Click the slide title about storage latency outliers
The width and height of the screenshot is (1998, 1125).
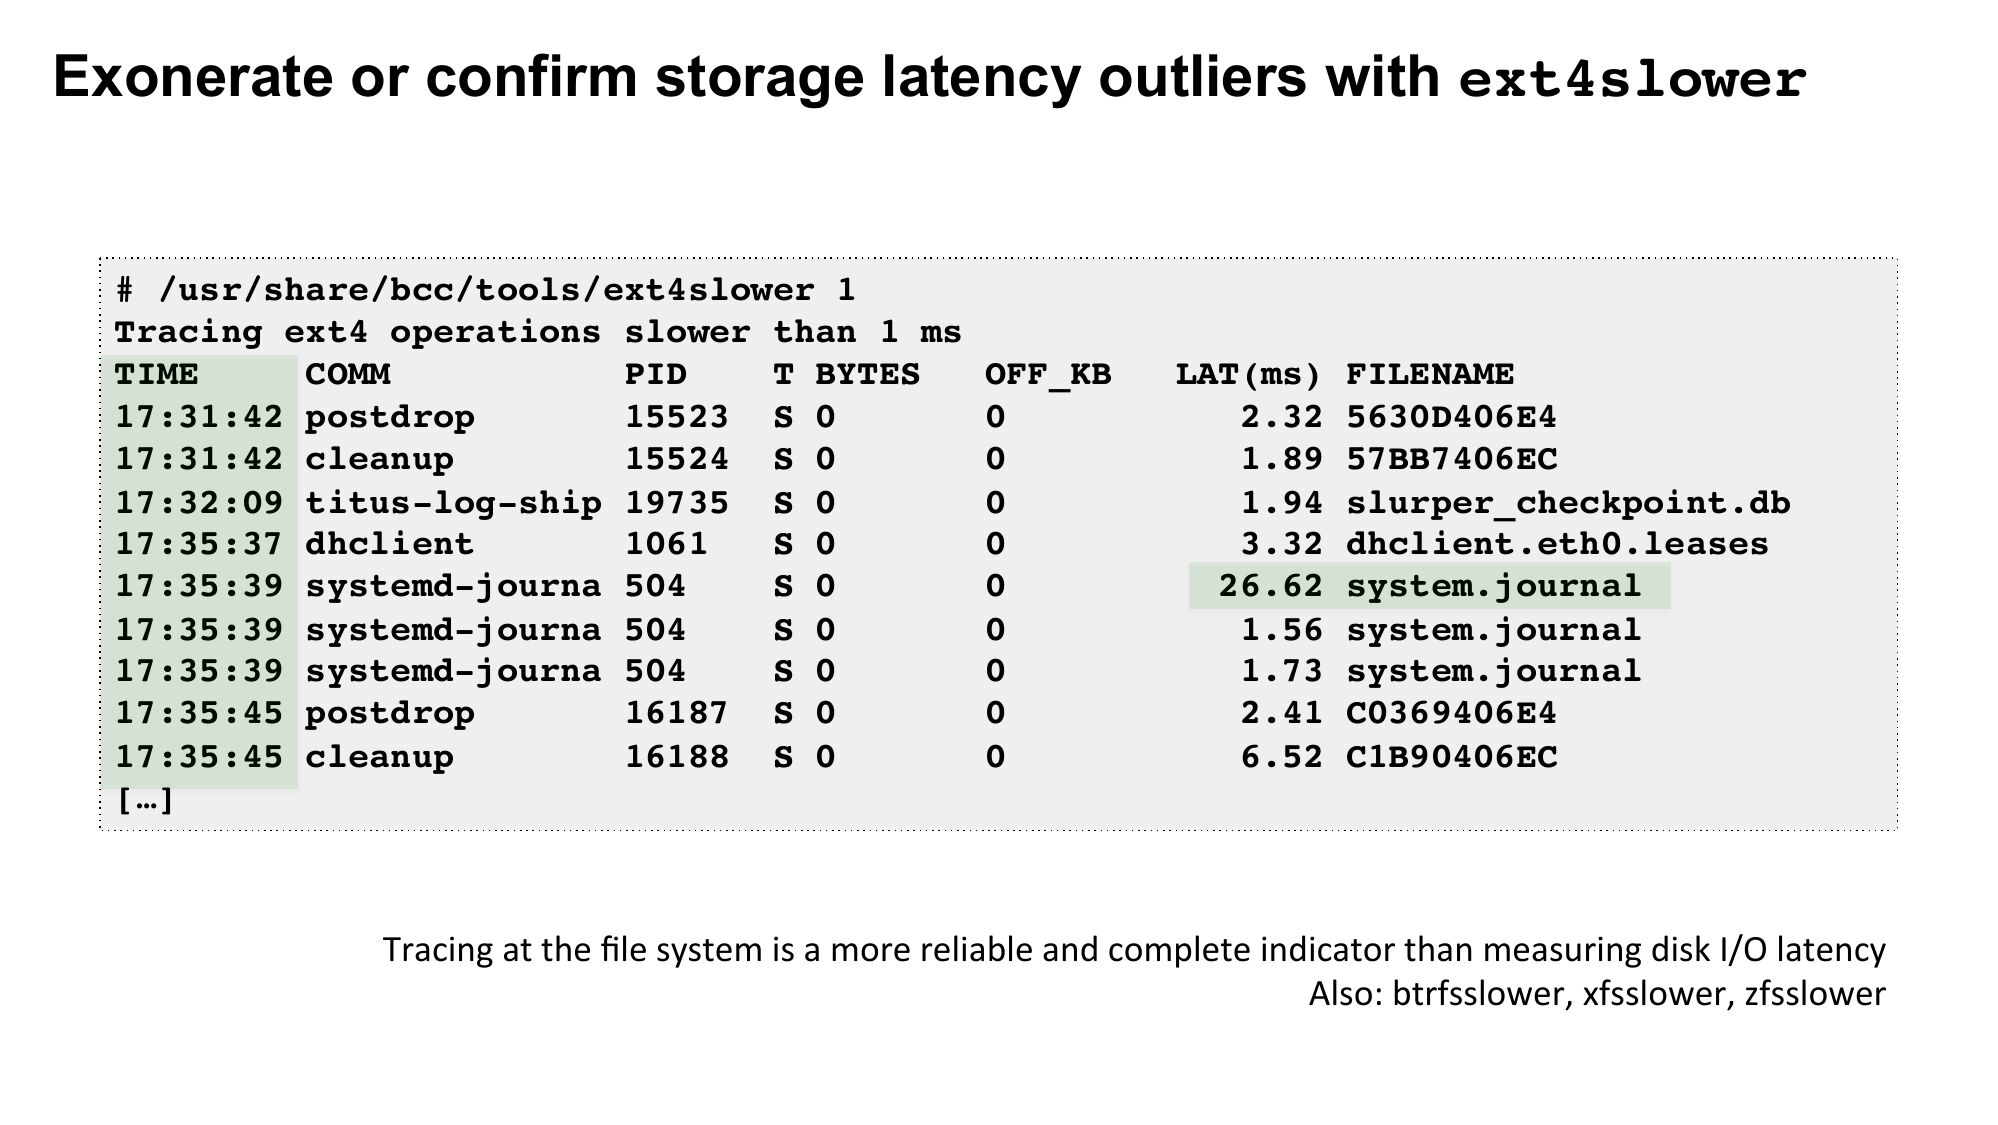click(930, 78)
